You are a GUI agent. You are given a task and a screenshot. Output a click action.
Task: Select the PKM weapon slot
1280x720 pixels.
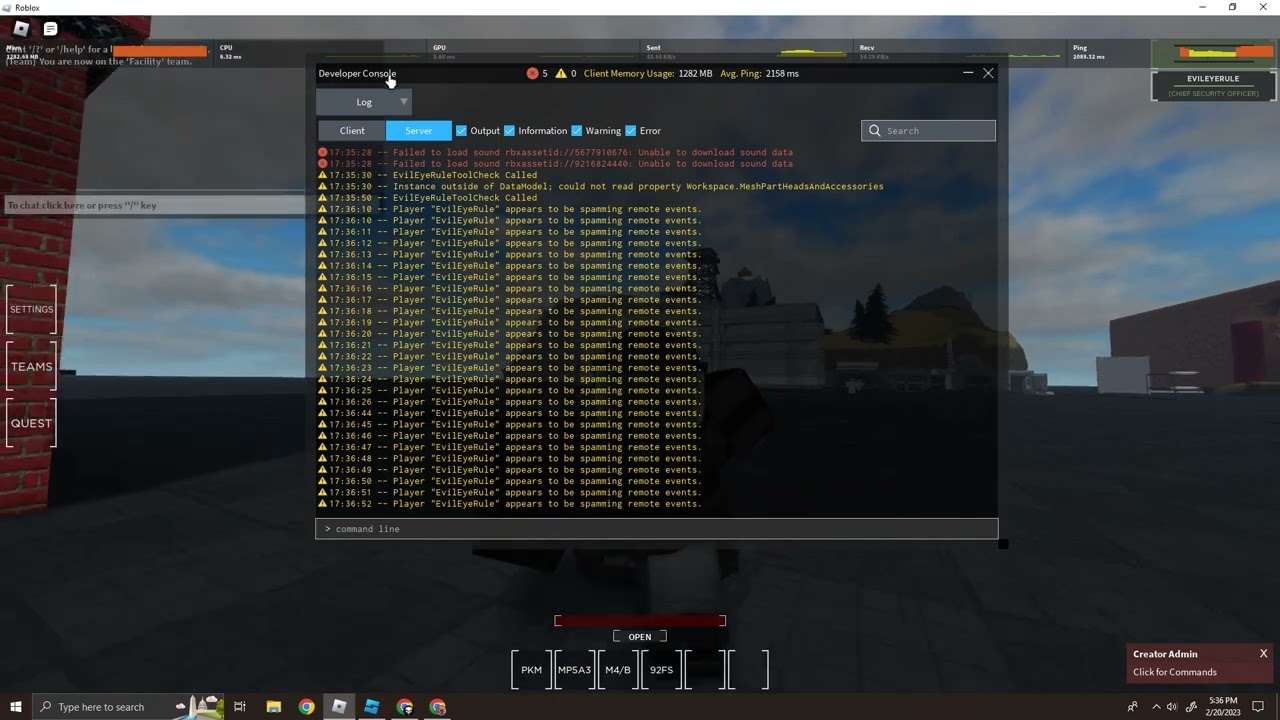531,670
